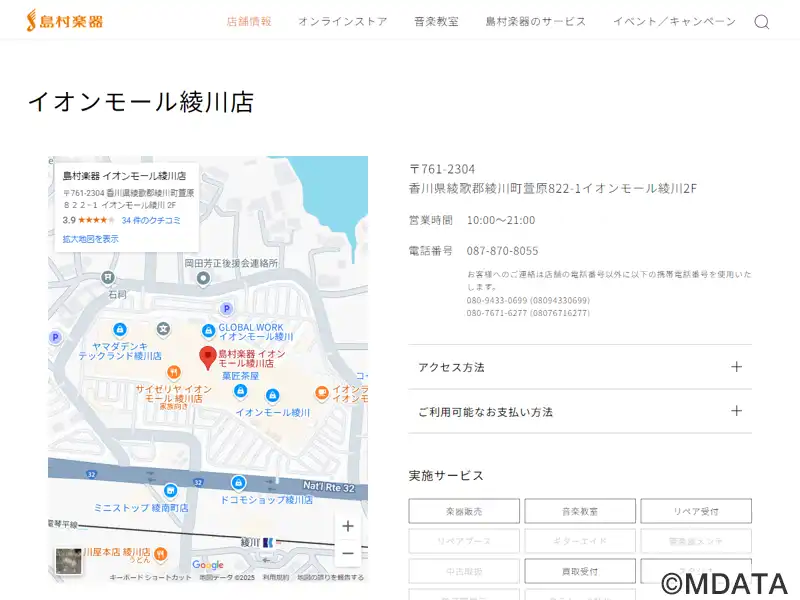
Task: Open the 店舗情報 navigation menu
Action: click(x=249, y=21)
